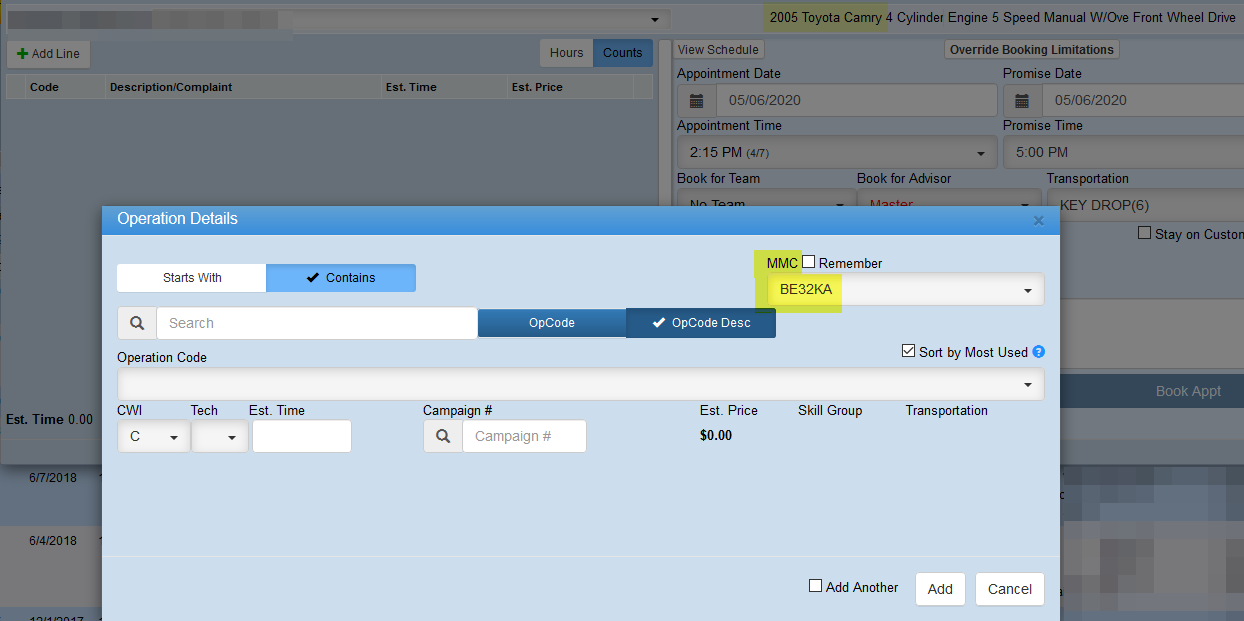Screen dimensions: 1244x621
Task: Close the Operation Details dialog with X
Action: point(1038,220)
